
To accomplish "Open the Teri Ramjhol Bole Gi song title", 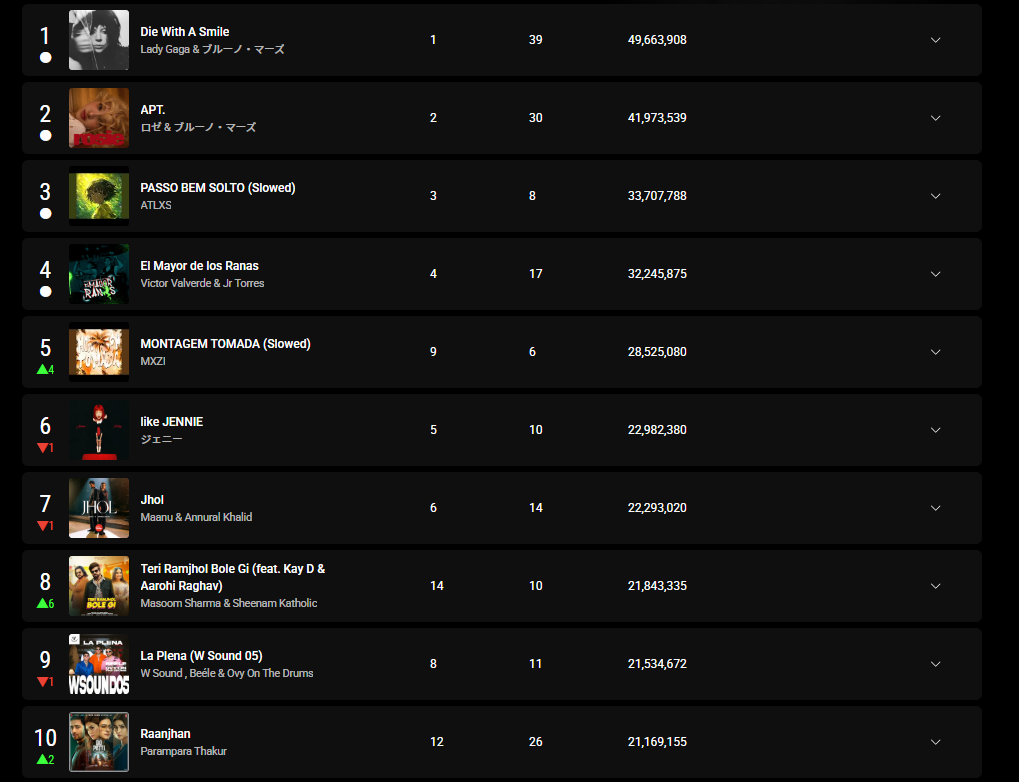I will pyautogui.click(x=233, y=577).
